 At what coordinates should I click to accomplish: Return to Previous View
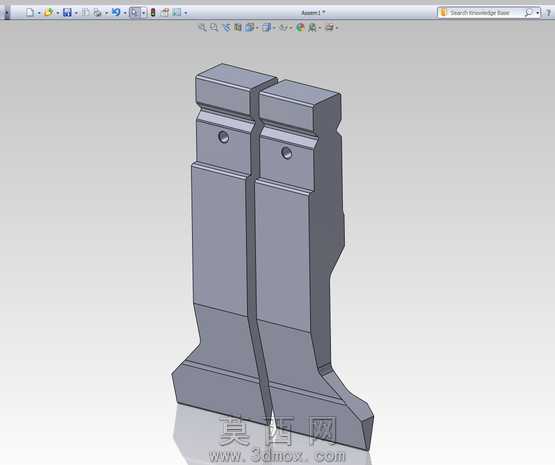pos(226,27)
